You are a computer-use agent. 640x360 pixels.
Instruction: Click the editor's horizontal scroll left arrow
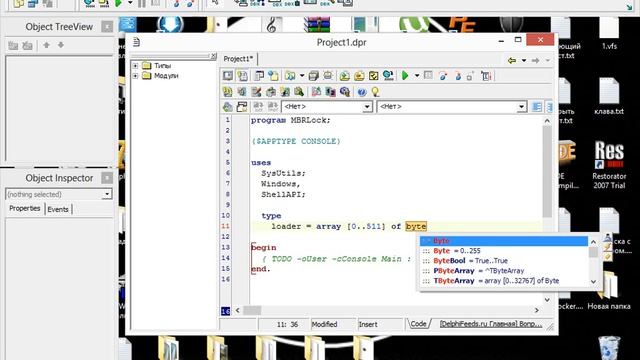click(x=238, y=311)
